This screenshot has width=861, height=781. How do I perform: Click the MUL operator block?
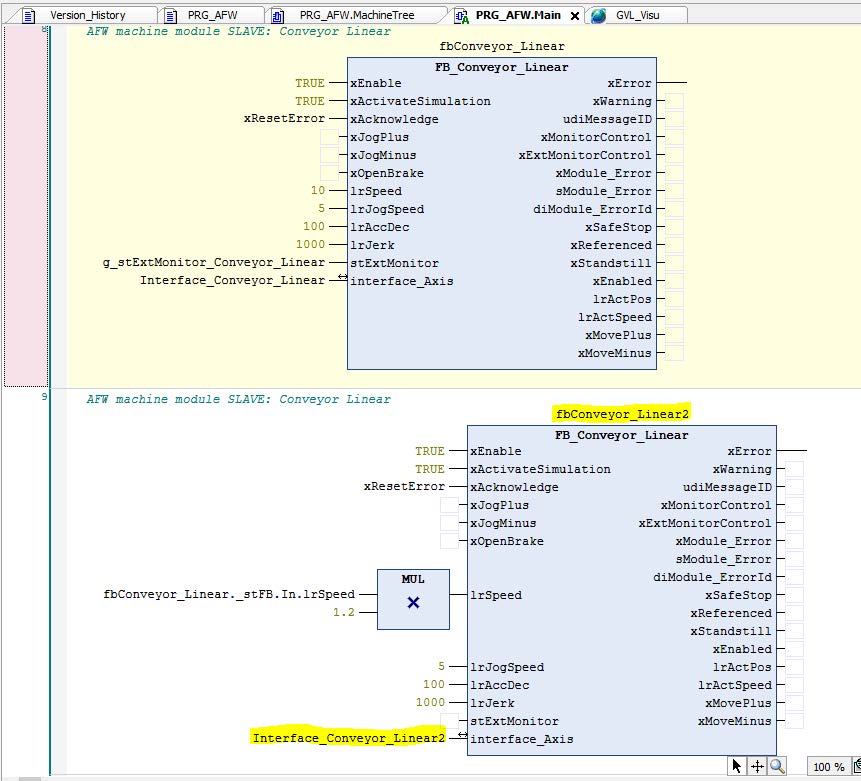[x=413, y=599]
